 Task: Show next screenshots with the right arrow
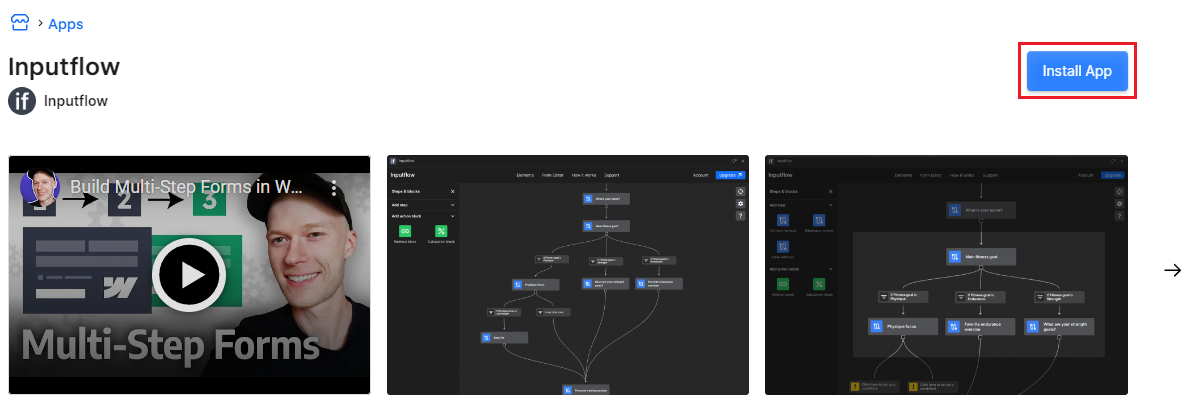[1172, 270]
